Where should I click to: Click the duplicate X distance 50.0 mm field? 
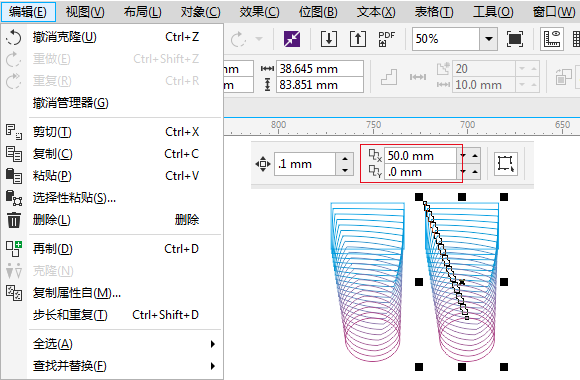point(420,156)
